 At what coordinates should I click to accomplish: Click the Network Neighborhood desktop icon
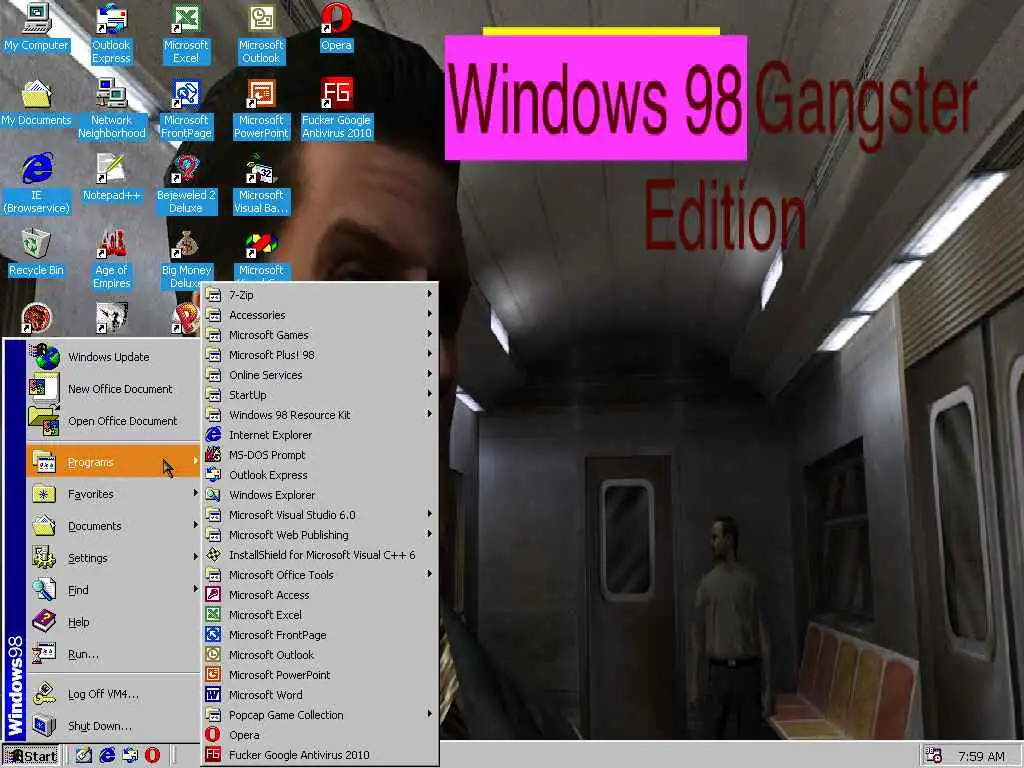coord(112,108)
